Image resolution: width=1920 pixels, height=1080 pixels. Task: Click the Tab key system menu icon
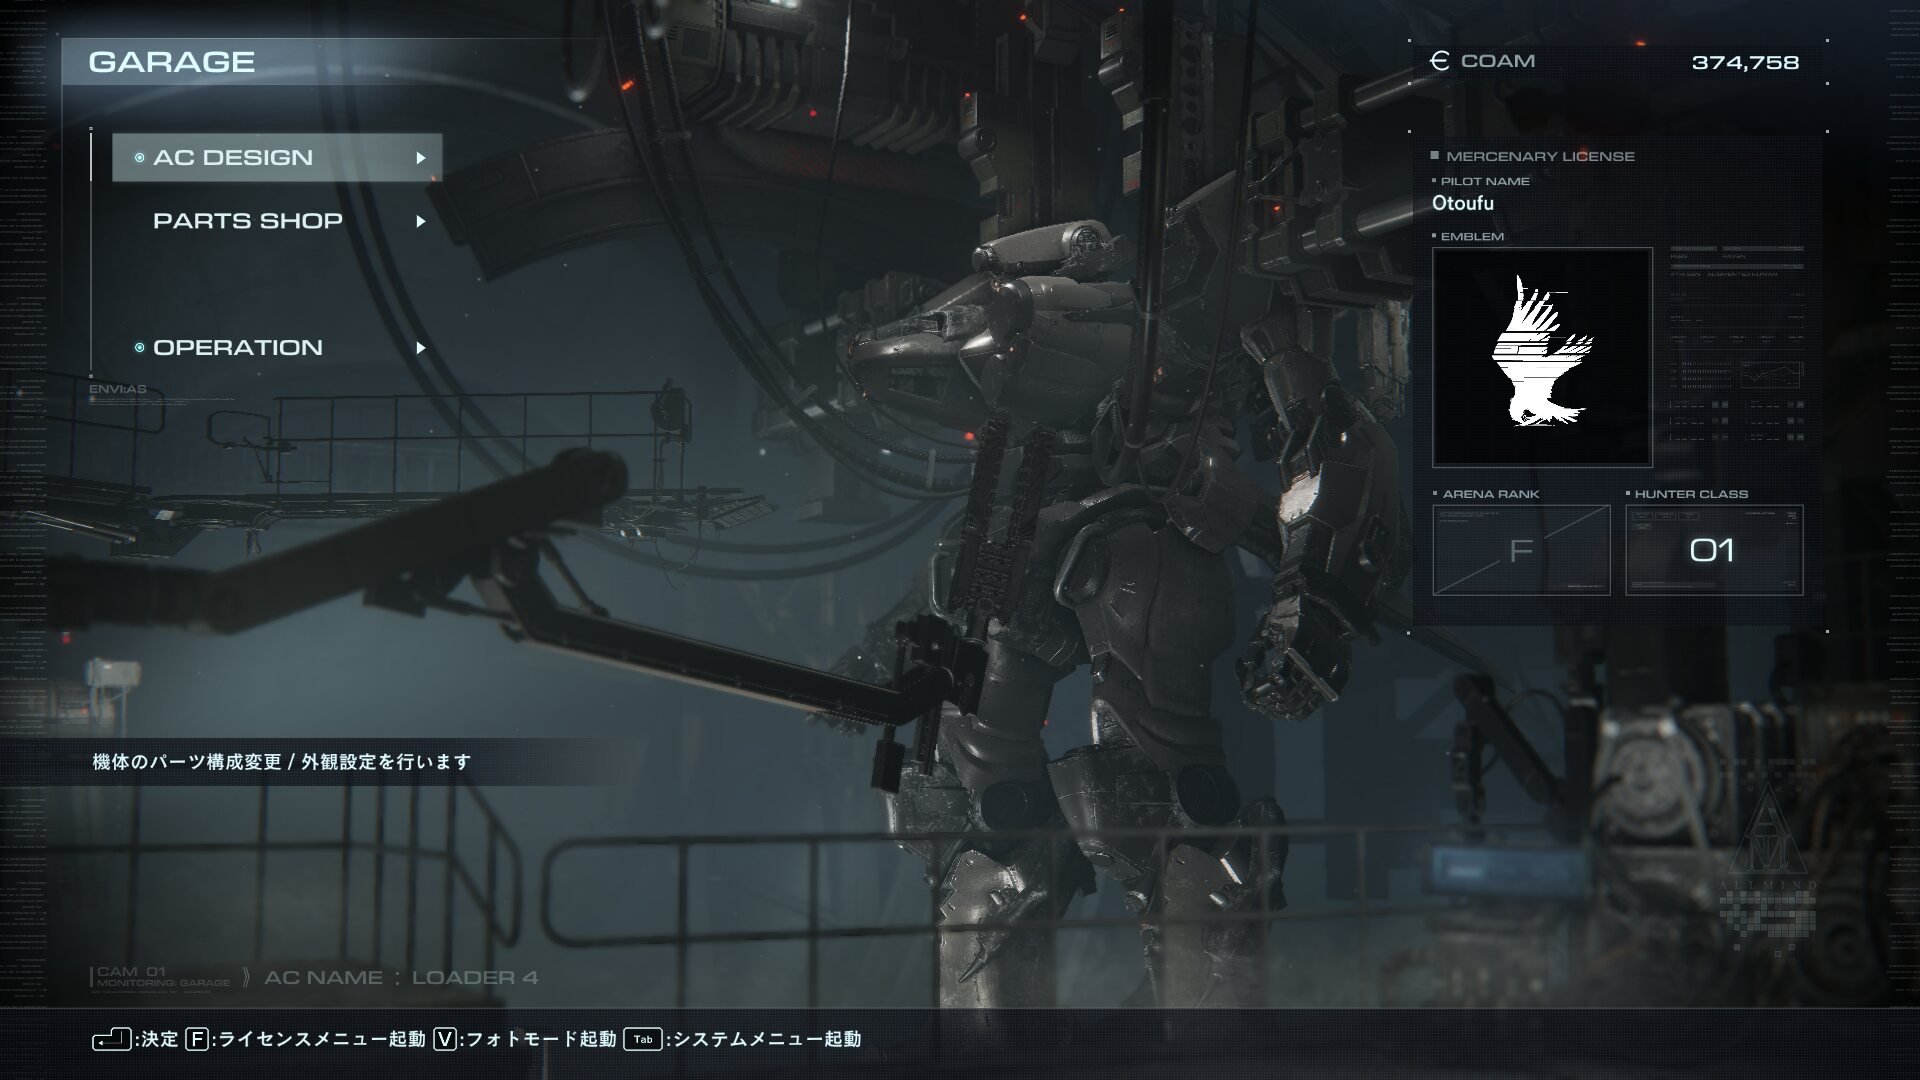coord(643,1039)
